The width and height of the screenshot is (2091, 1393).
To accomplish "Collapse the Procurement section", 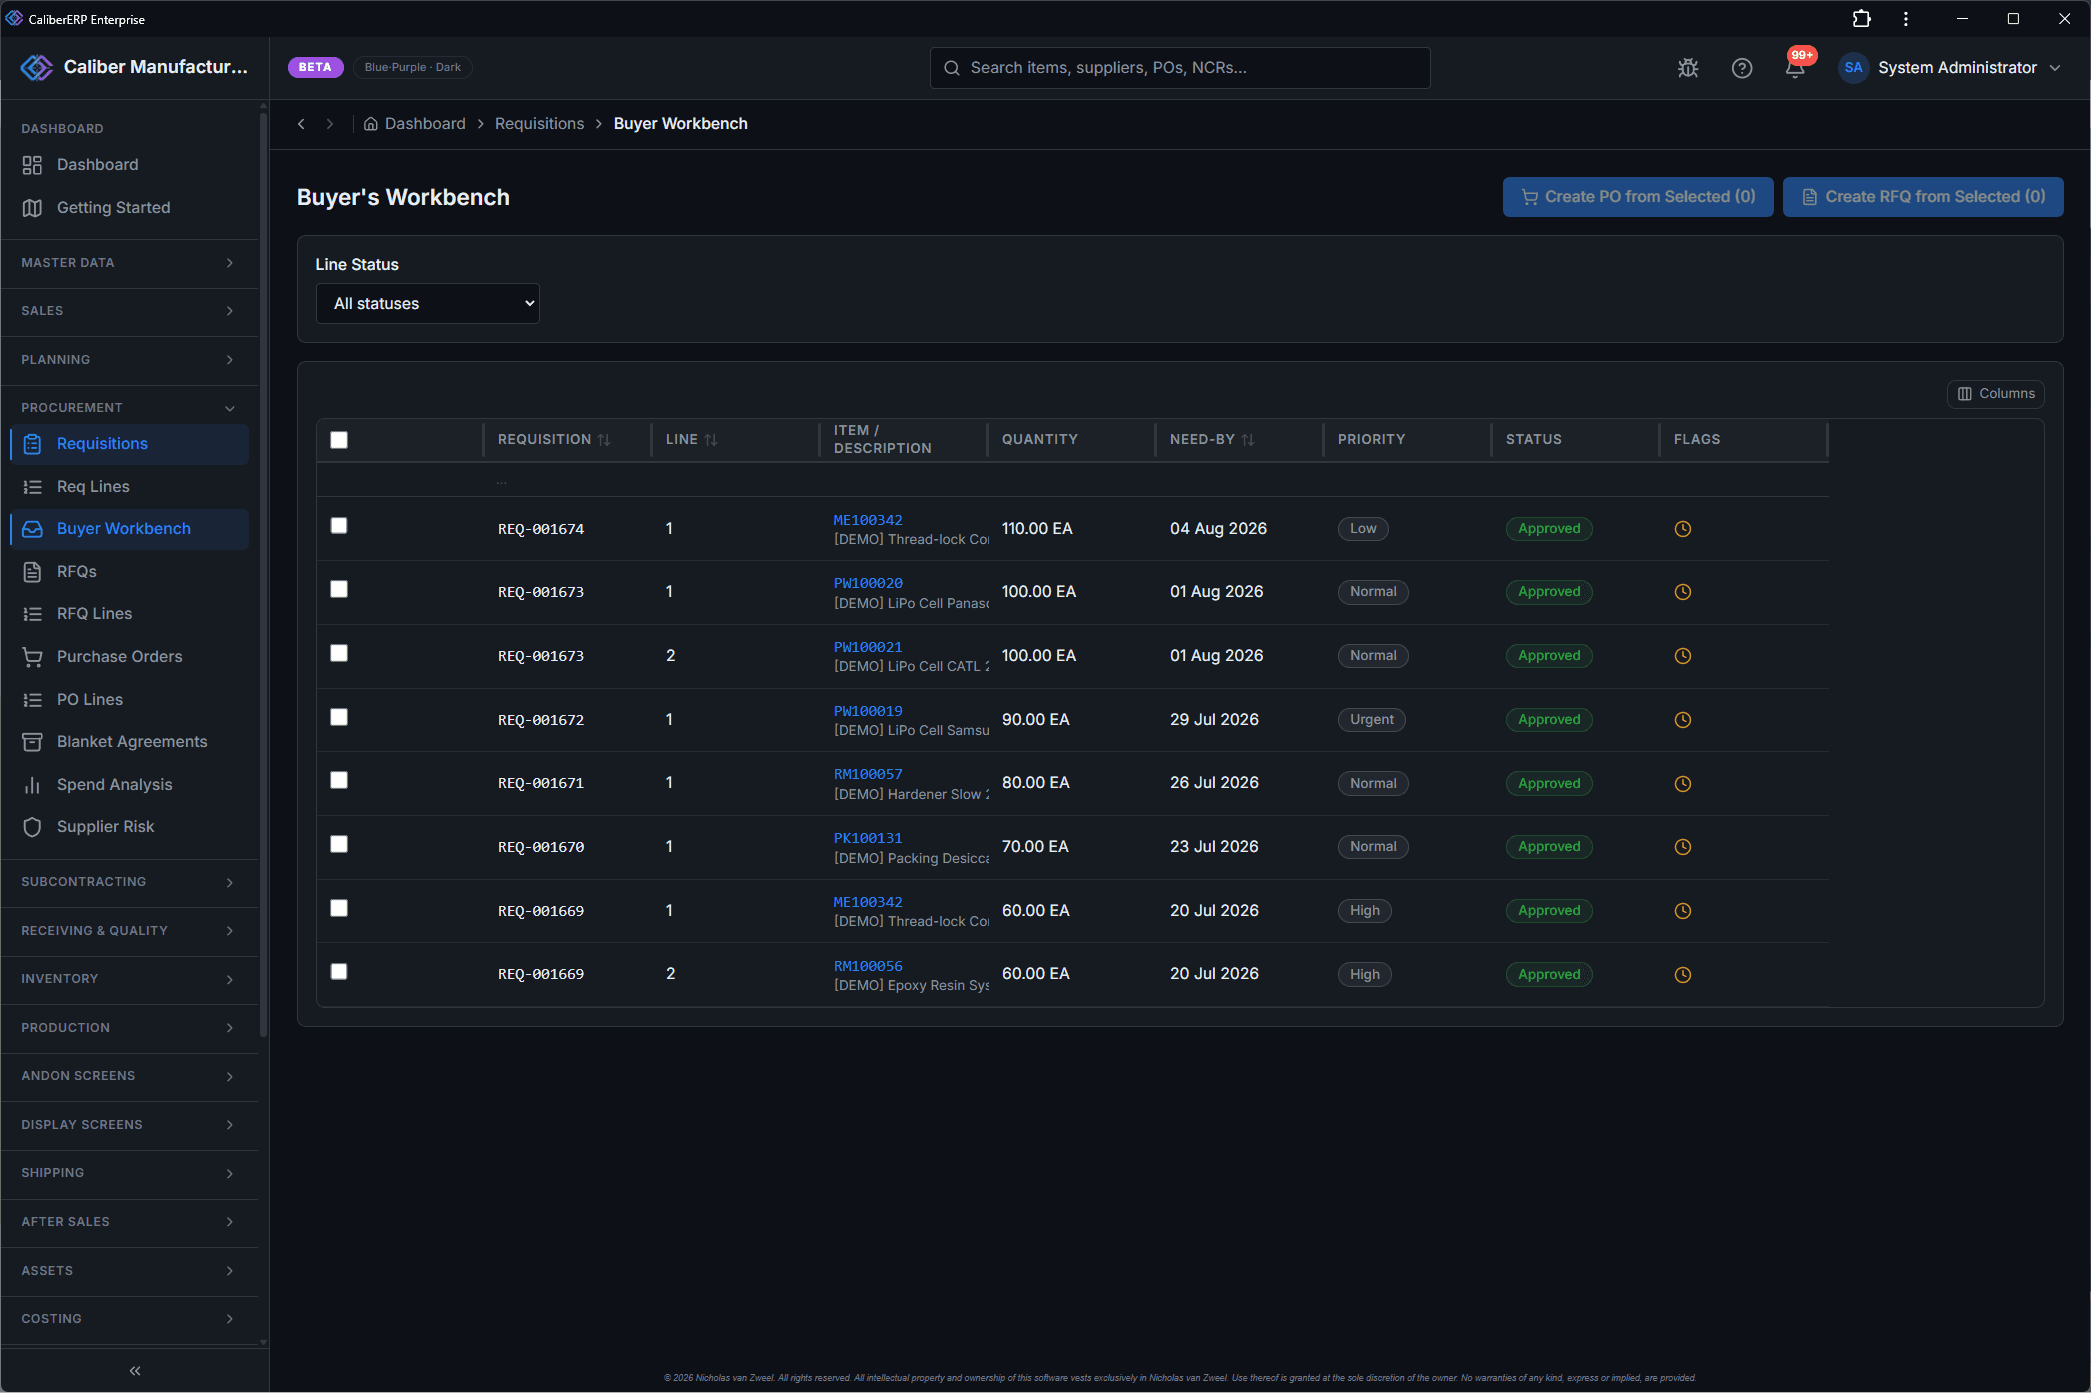I will tap(130, 408).
